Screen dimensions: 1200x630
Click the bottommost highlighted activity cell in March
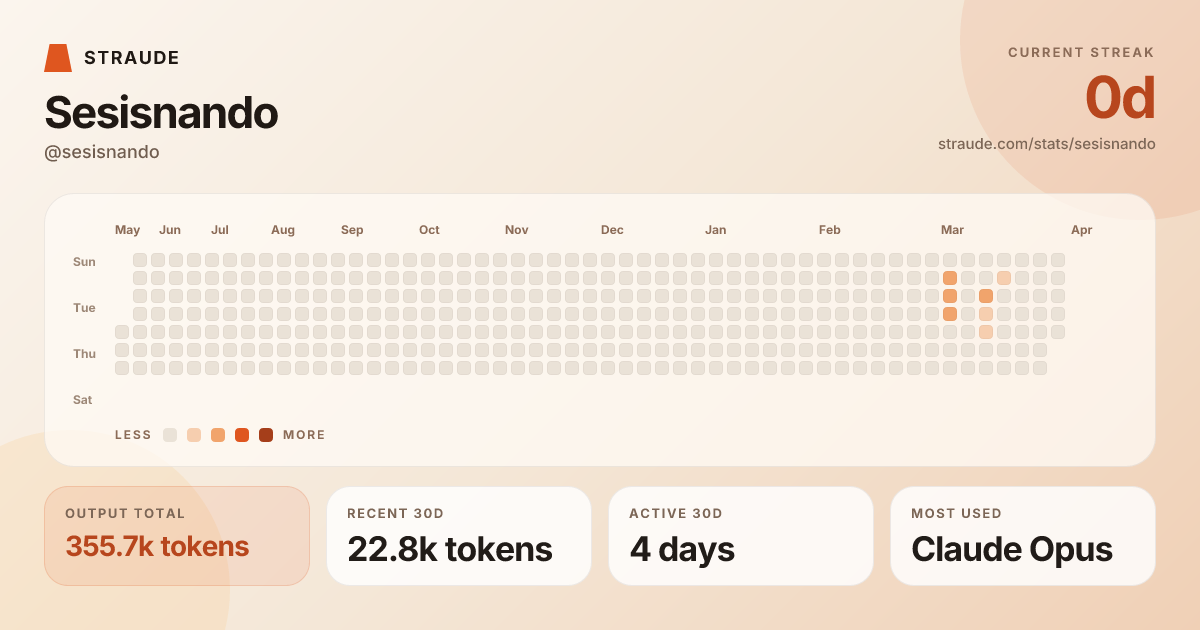point(986,332)
